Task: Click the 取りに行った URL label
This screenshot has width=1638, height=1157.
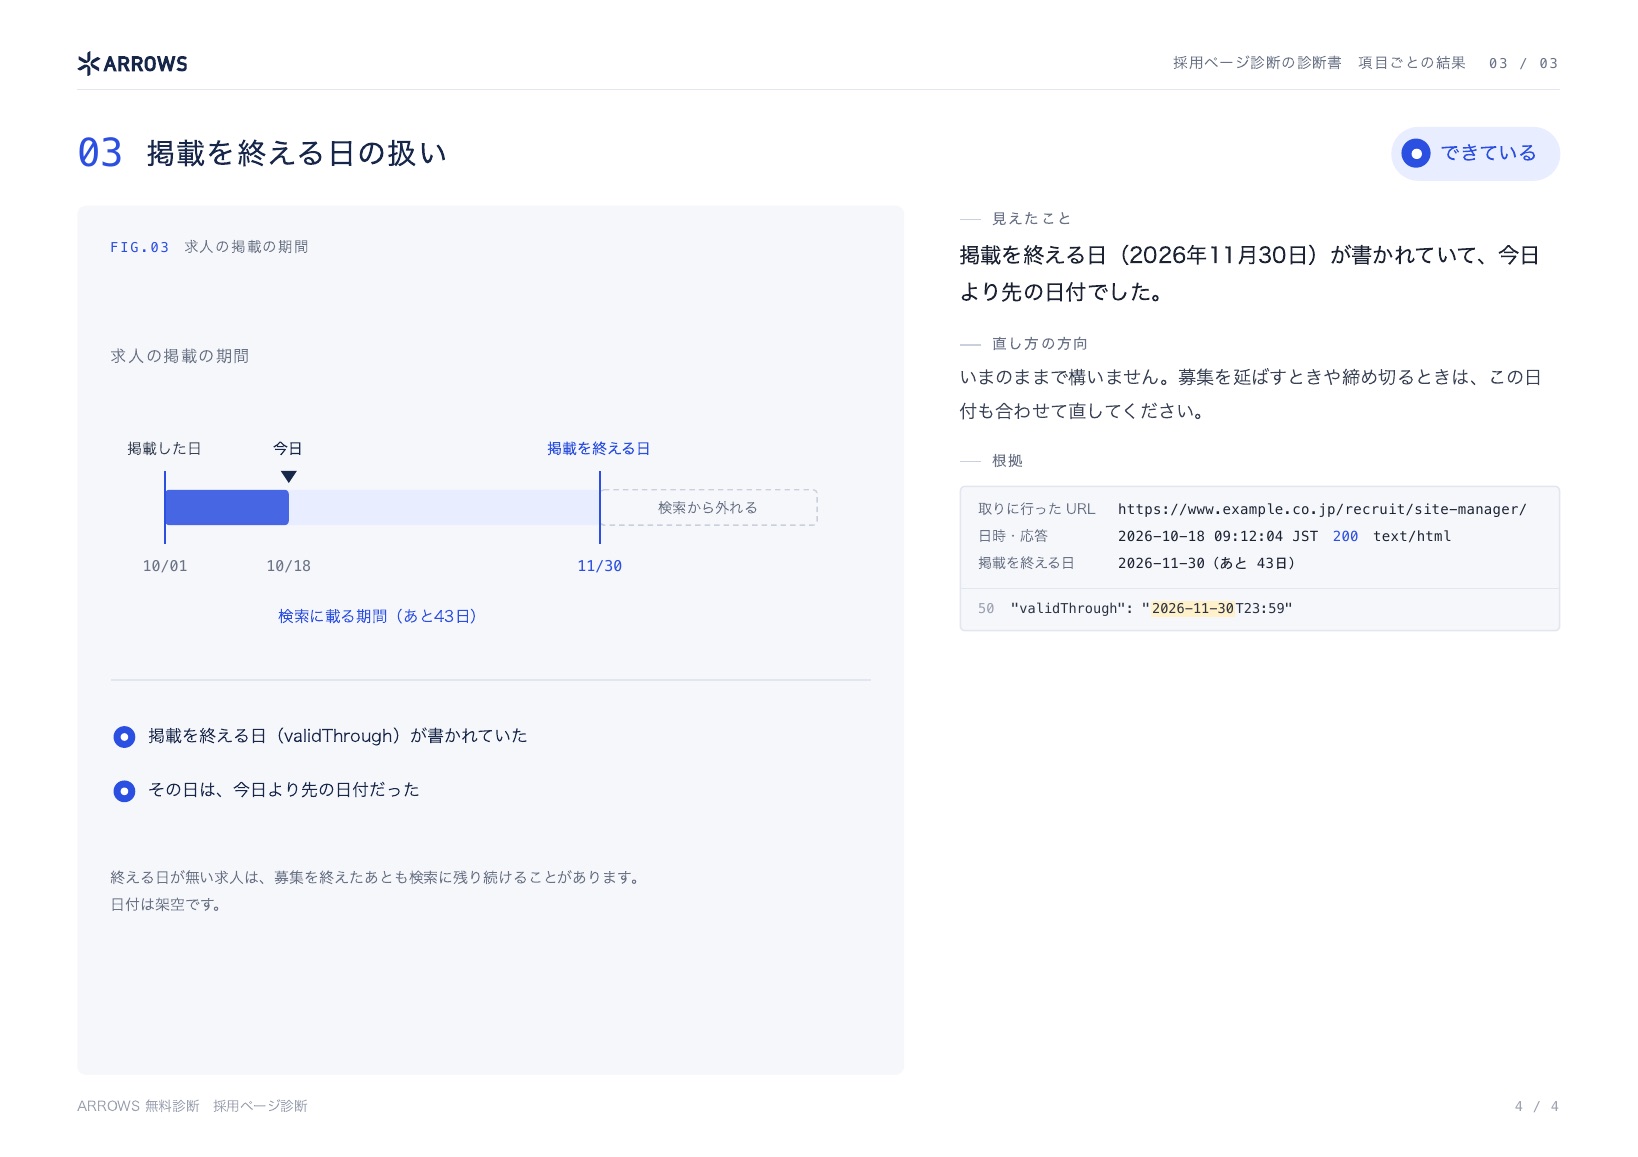Action: pyautogui.click(x=1037, y=509)
